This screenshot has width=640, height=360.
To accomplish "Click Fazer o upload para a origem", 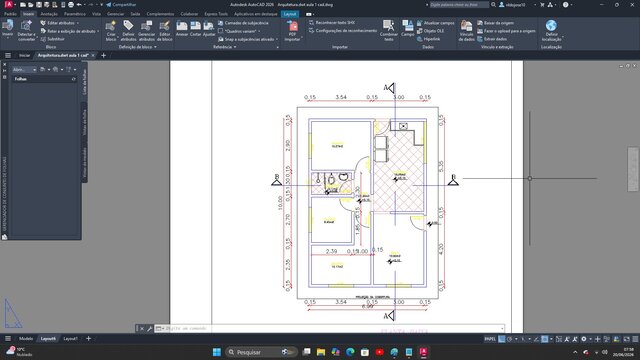I will coord(506,31).
